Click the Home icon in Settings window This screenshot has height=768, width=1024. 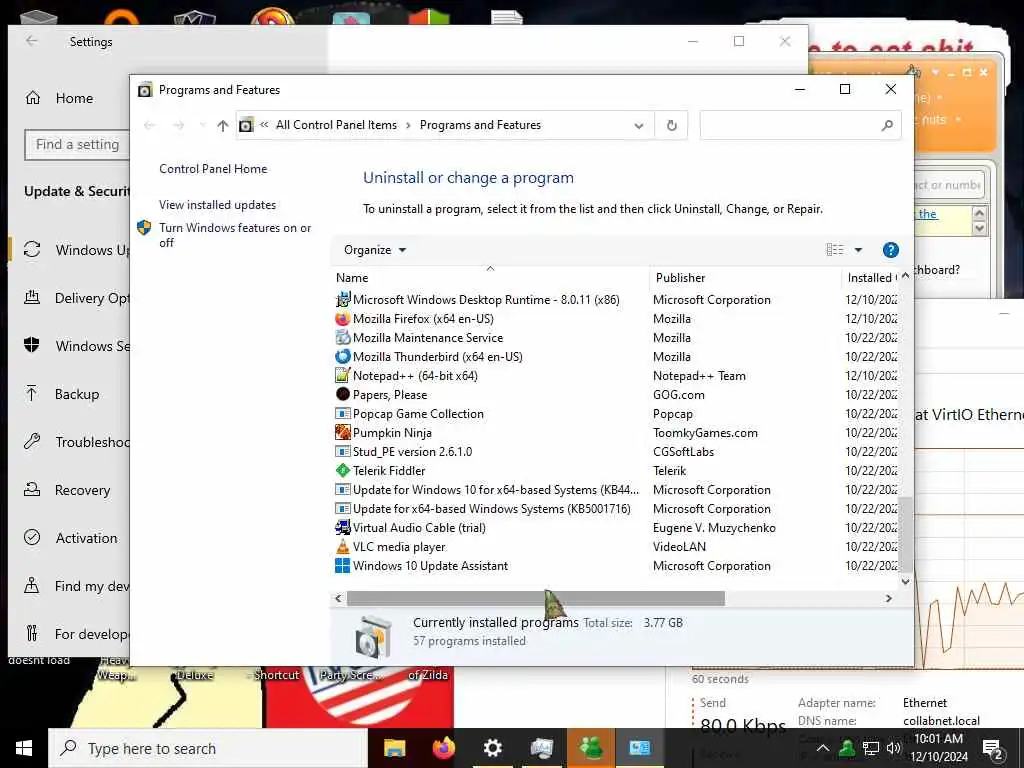(33, 98)
